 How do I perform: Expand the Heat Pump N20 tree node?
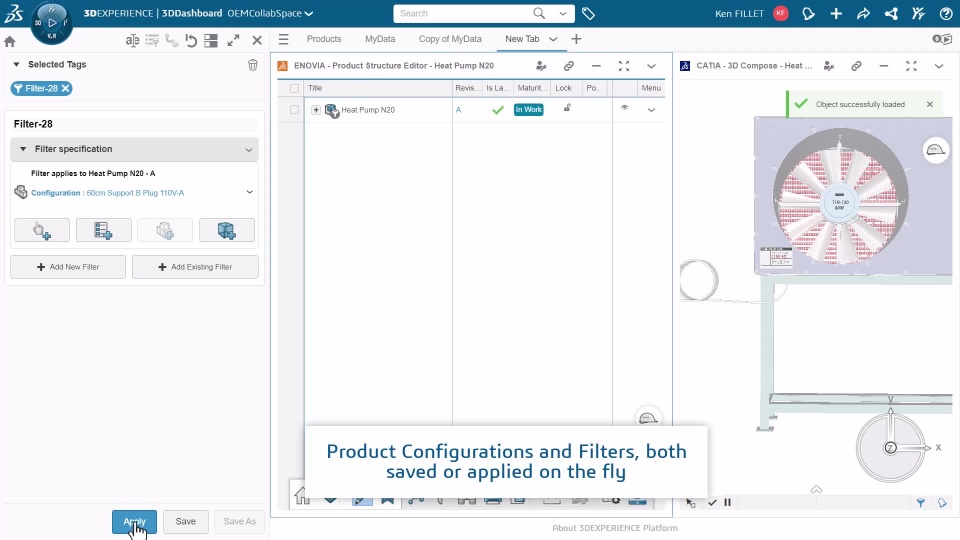[316, 110]
